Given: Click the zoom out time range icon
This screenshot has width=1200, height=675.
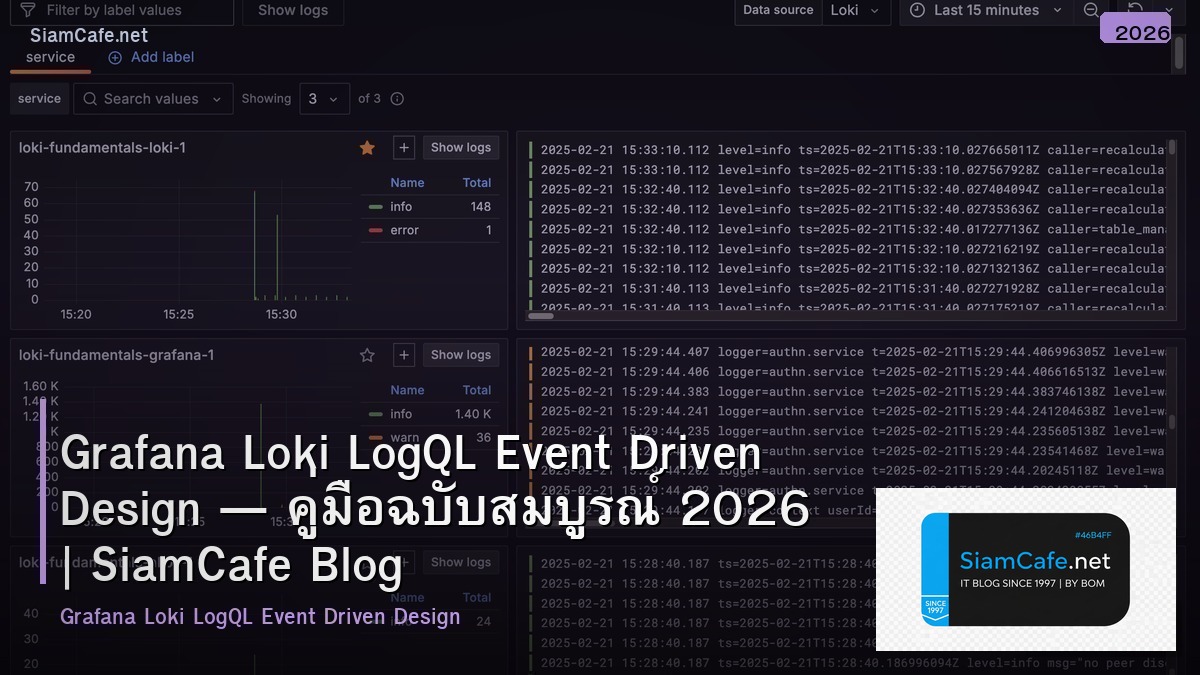Looking at the screenshot, I should pos(1092,11).
